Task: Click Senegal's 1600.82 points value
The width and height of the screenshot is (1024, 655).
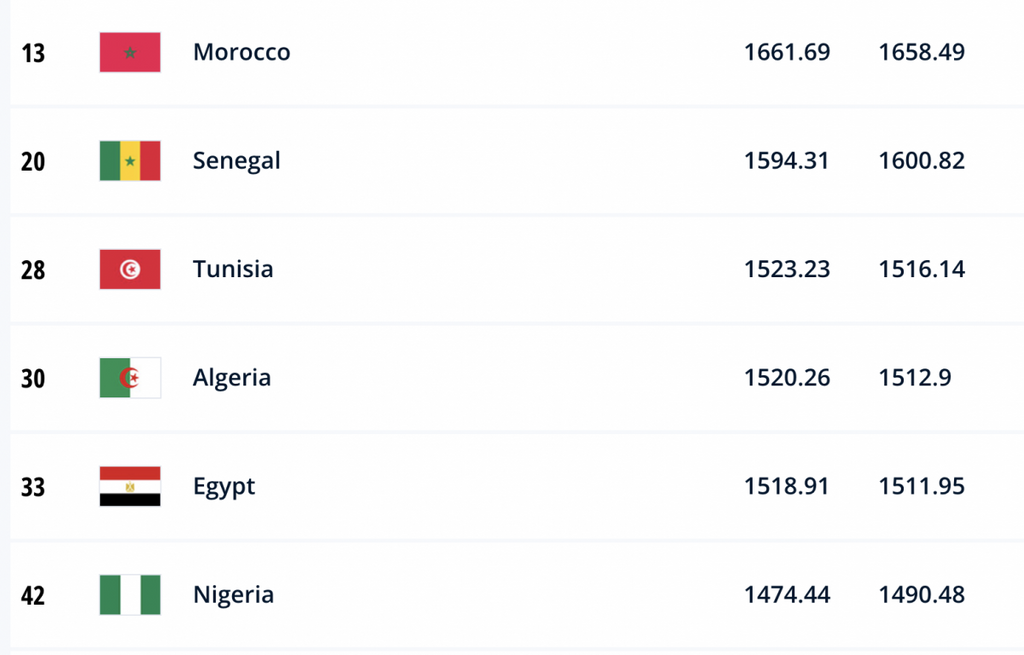Action: tap(921, 160)
